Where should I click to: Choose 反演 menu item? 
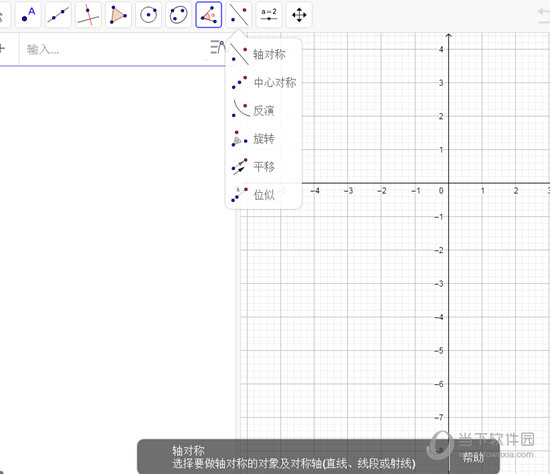[263, 111]
